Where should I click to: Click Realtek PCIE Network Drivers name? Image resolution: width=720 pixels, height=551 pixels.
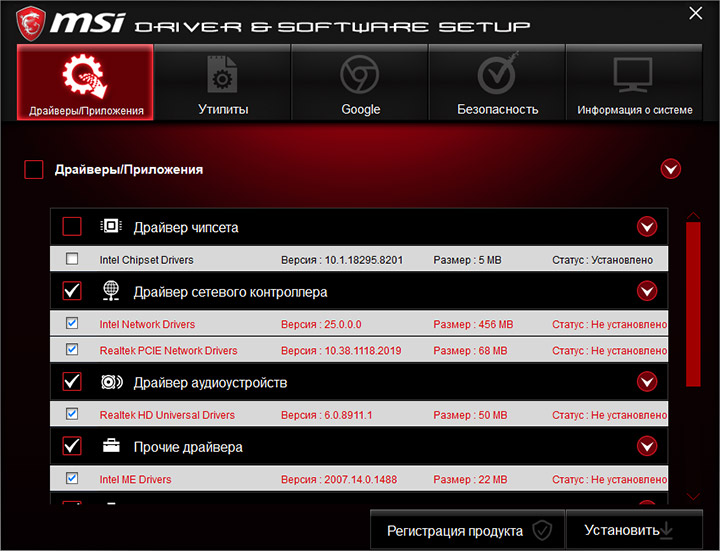click(169, 350)
